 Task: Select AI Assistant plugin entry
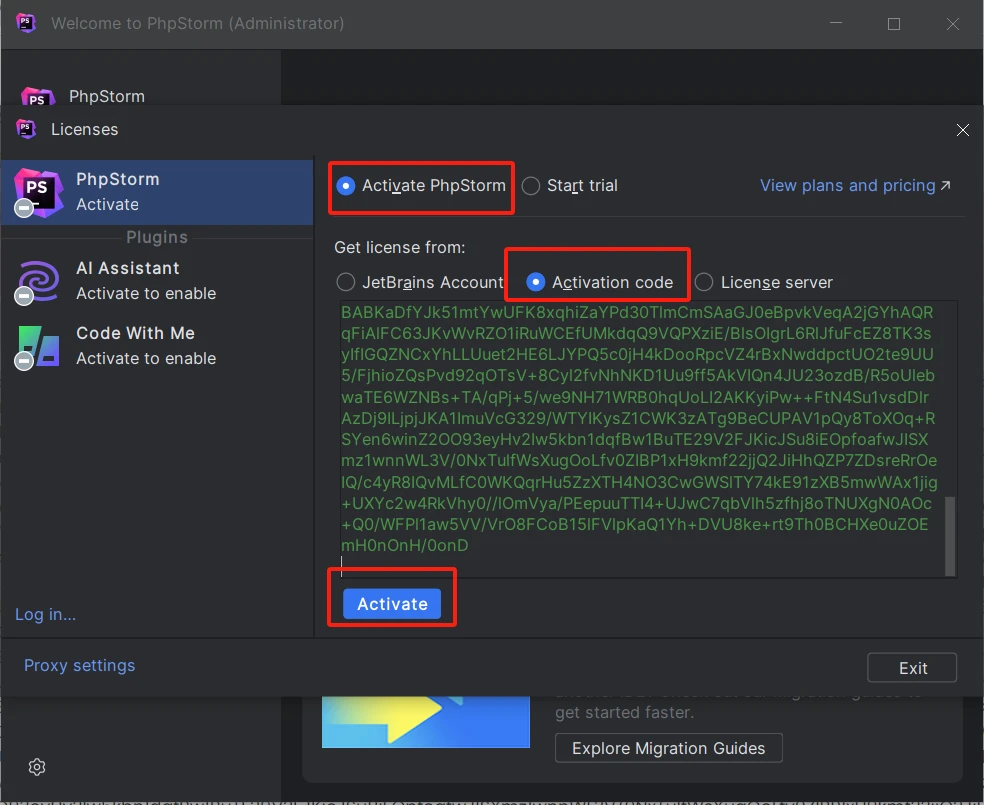tap(157, 281)
